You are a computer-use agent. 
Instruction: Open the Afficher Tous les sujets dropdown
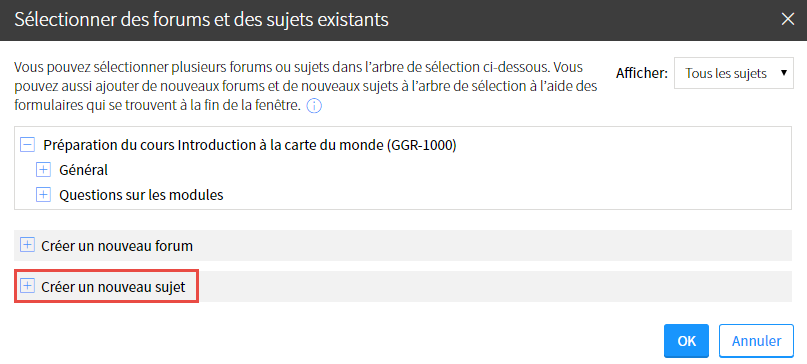(734, 73)
